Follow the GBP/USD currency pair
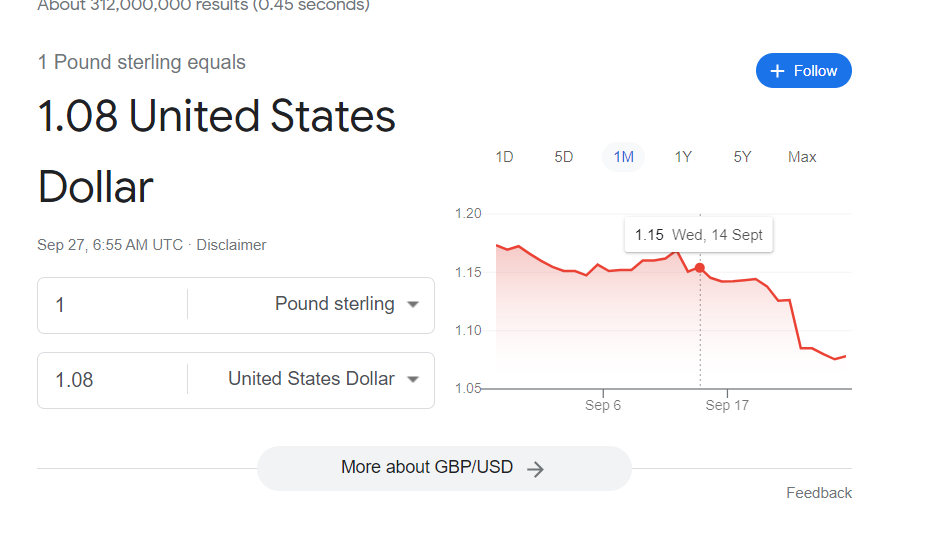This screenshot has width=939, height=536. pyautogui.click(x=804, y=71)
